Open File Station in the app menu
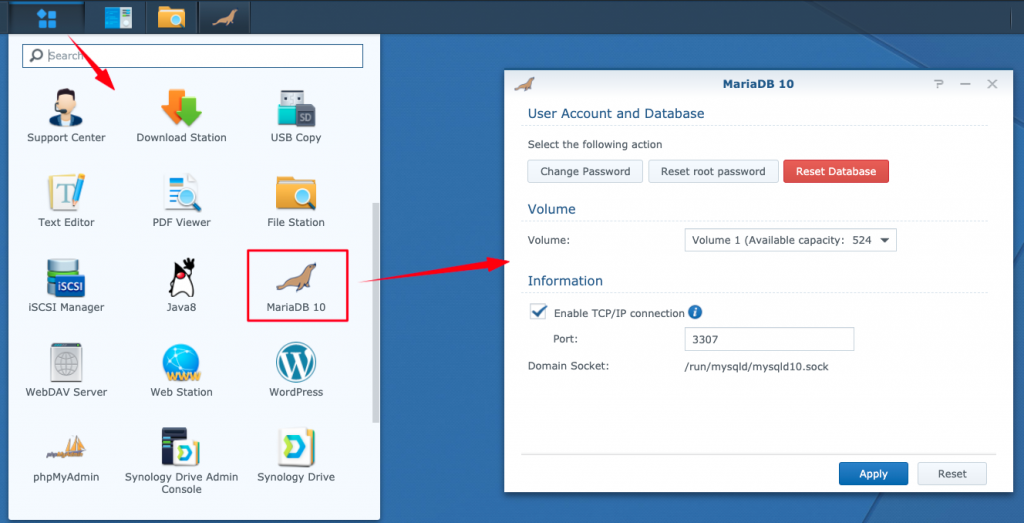Image resolution: width=1024 pixels, height=523 pixels. [x=296, y=200]
